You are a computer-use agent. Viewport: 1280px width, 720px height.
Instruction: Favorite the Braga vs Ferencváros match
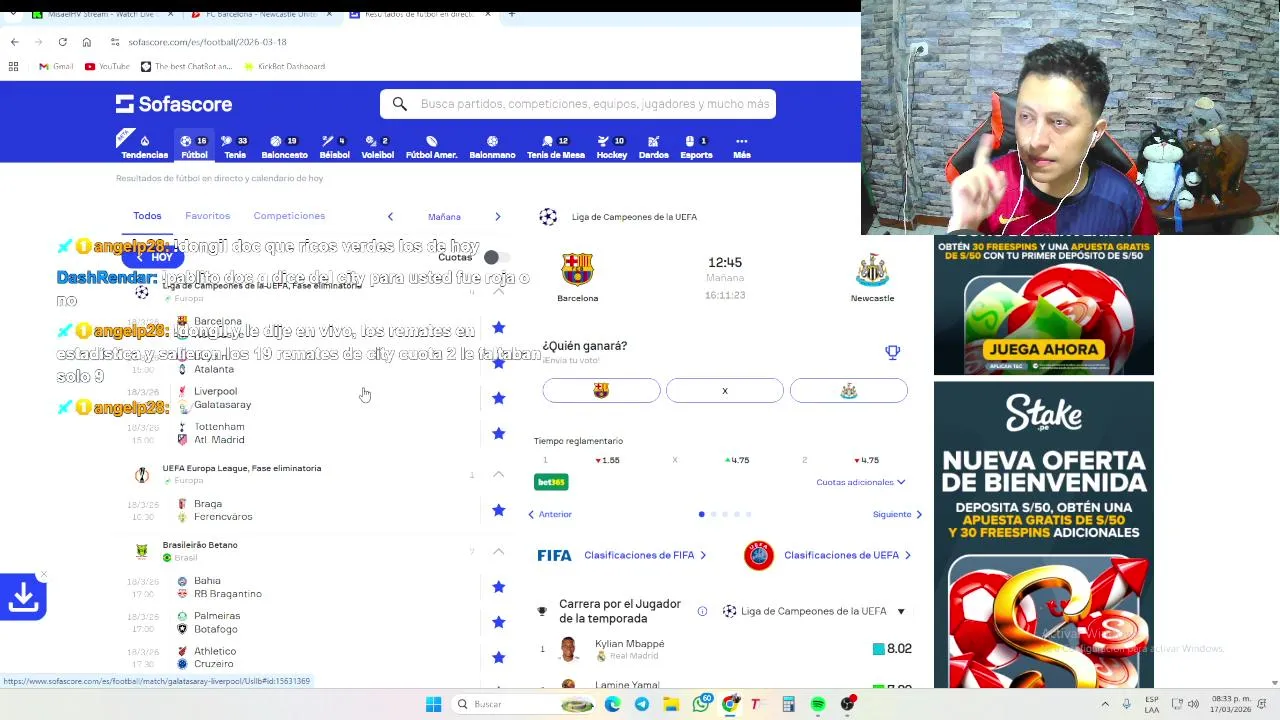[498, 510]
